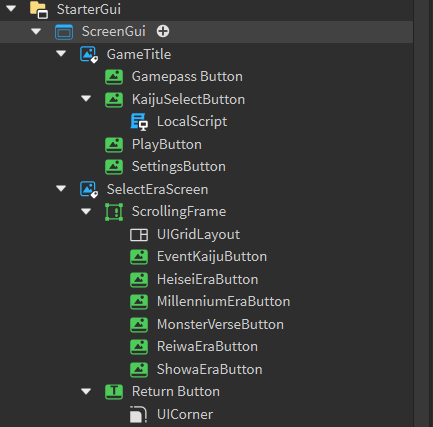Select the UIGridLayout item
The image size is (433, 427).
click(198, 235)
